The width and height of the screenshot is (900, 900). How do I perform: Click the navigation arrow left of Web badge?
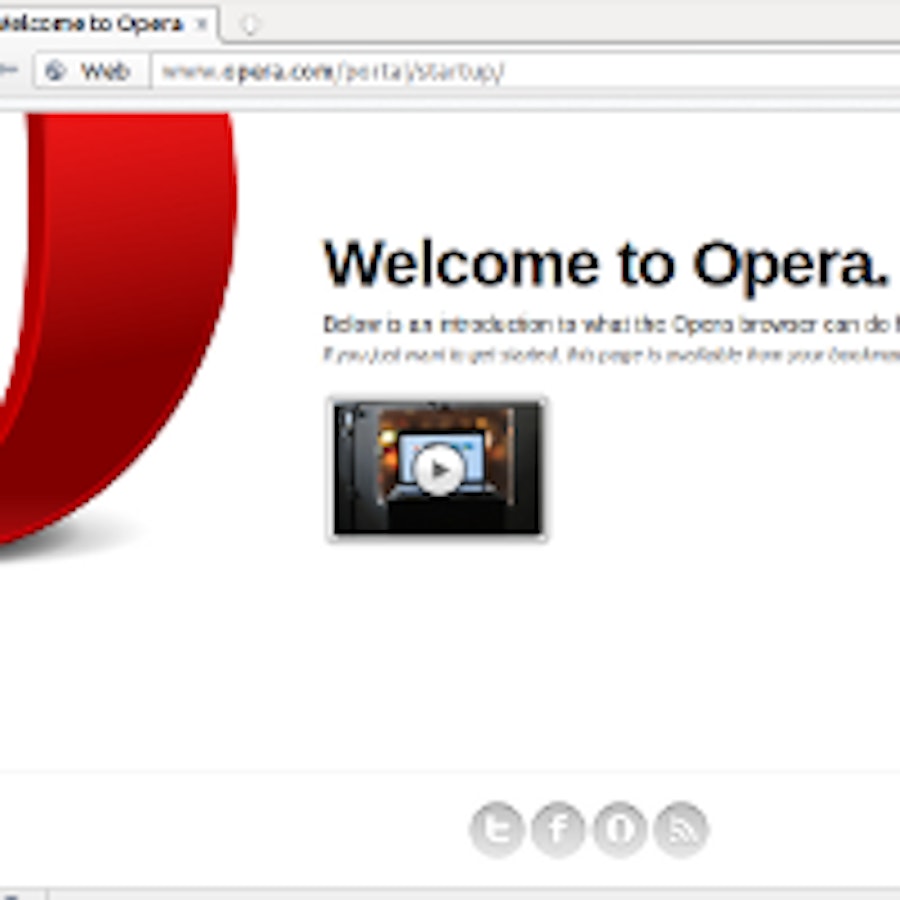tap(10, 71)
